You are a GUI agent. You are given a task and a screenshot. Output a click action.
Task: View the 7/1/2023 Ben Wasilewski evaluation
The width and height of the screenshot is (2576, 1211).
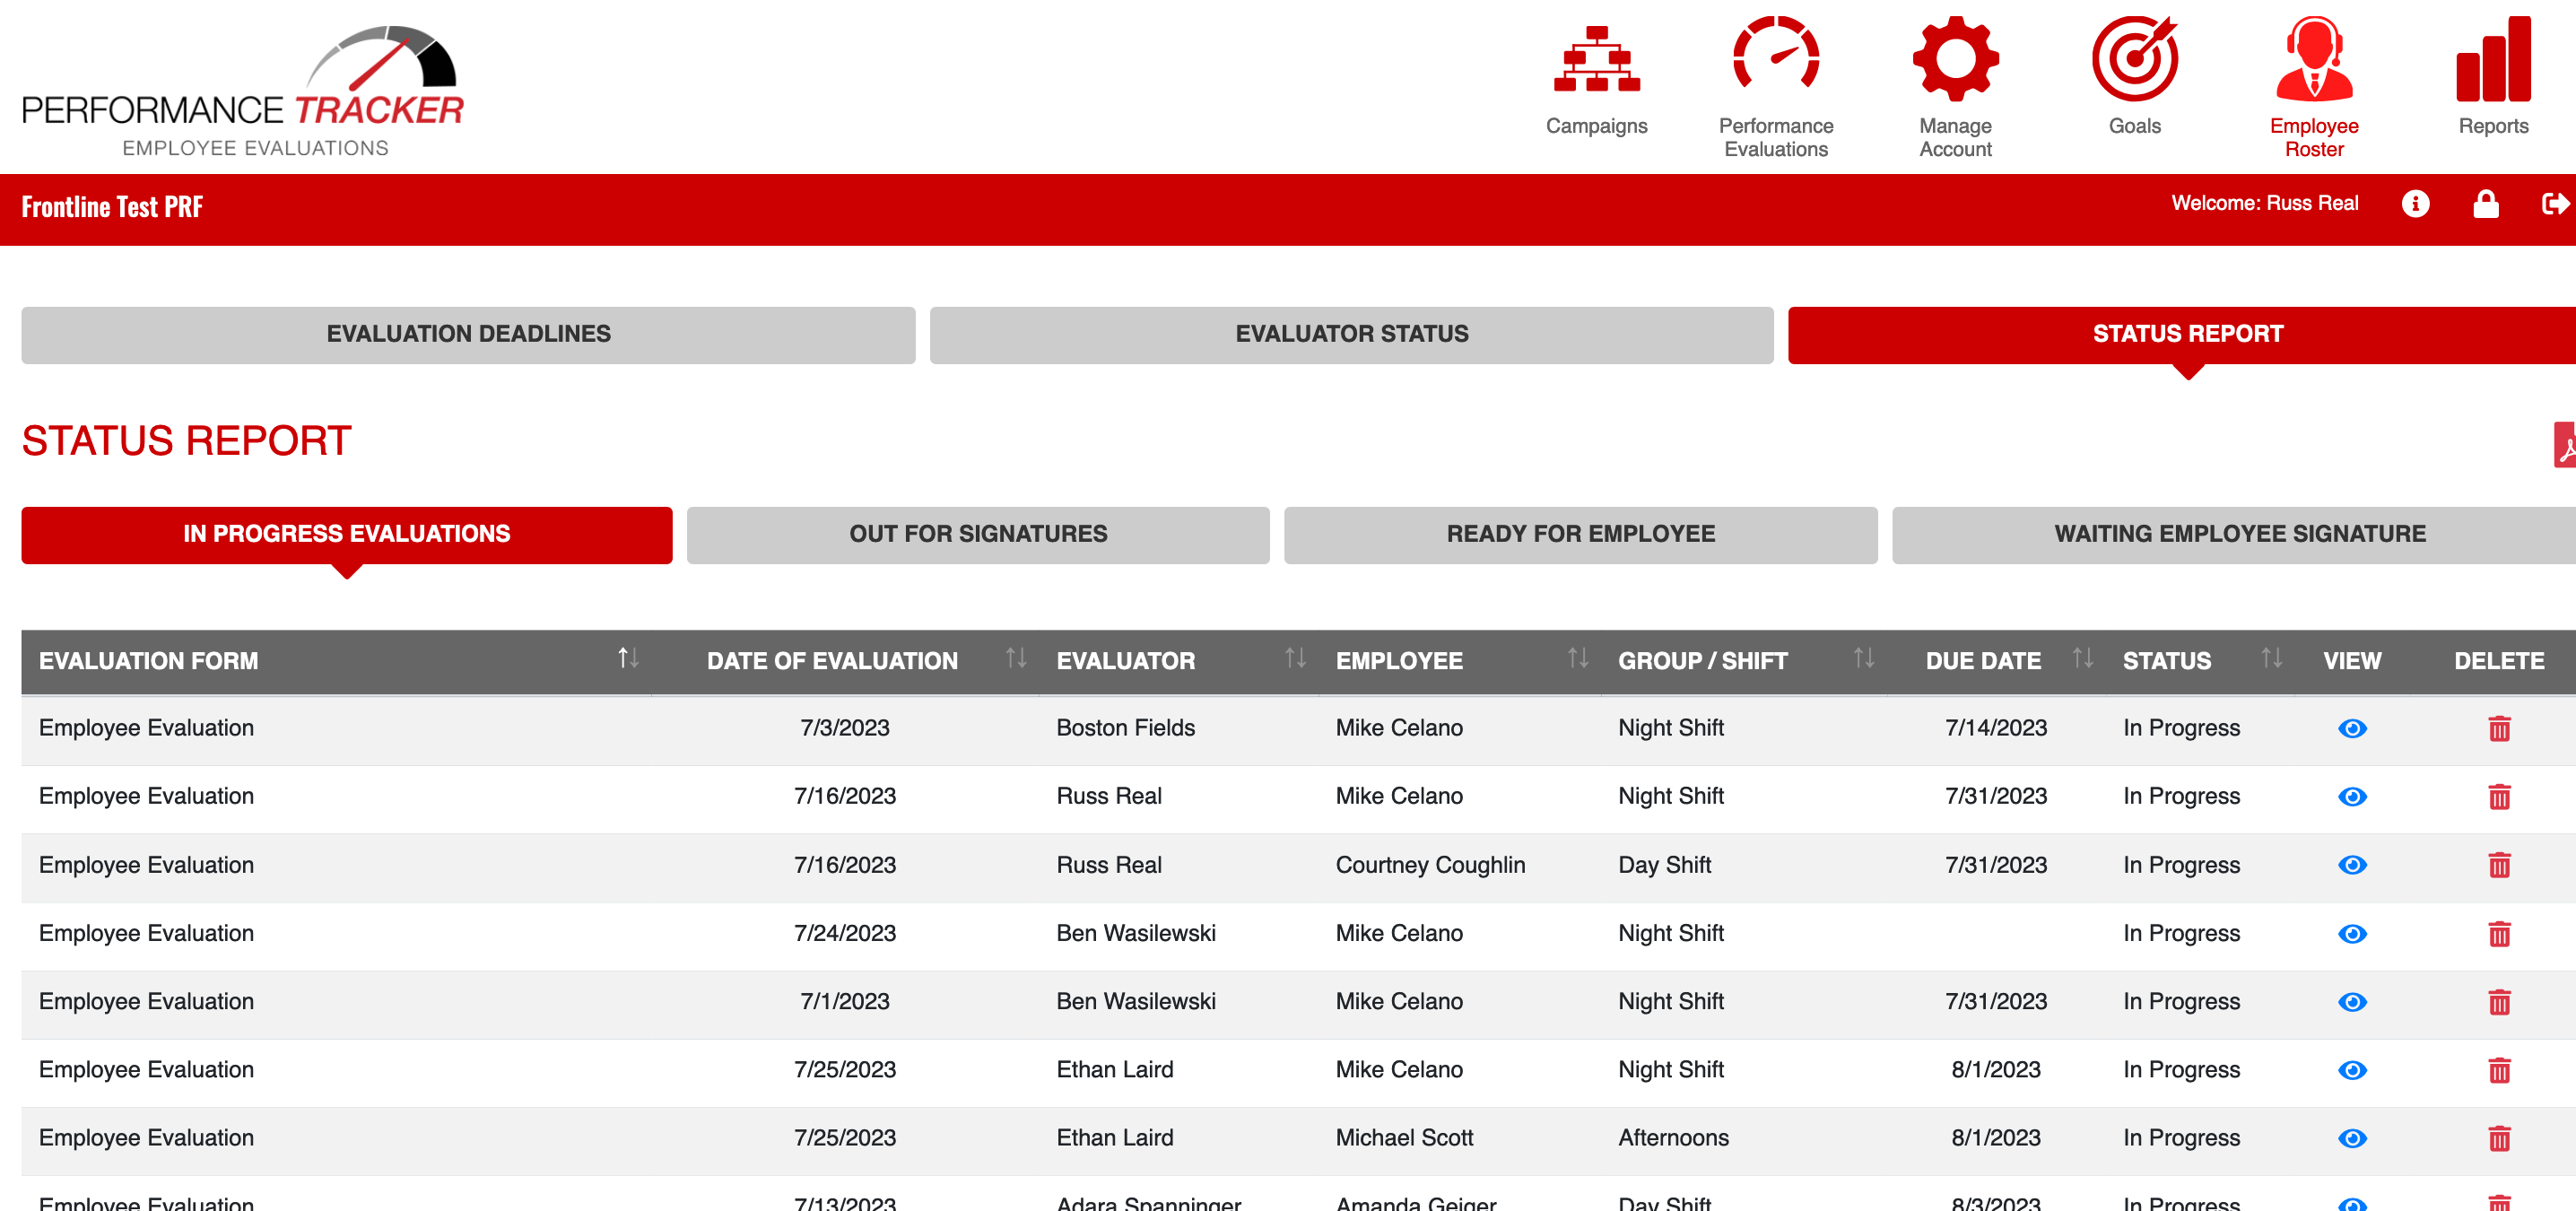2352,1001
